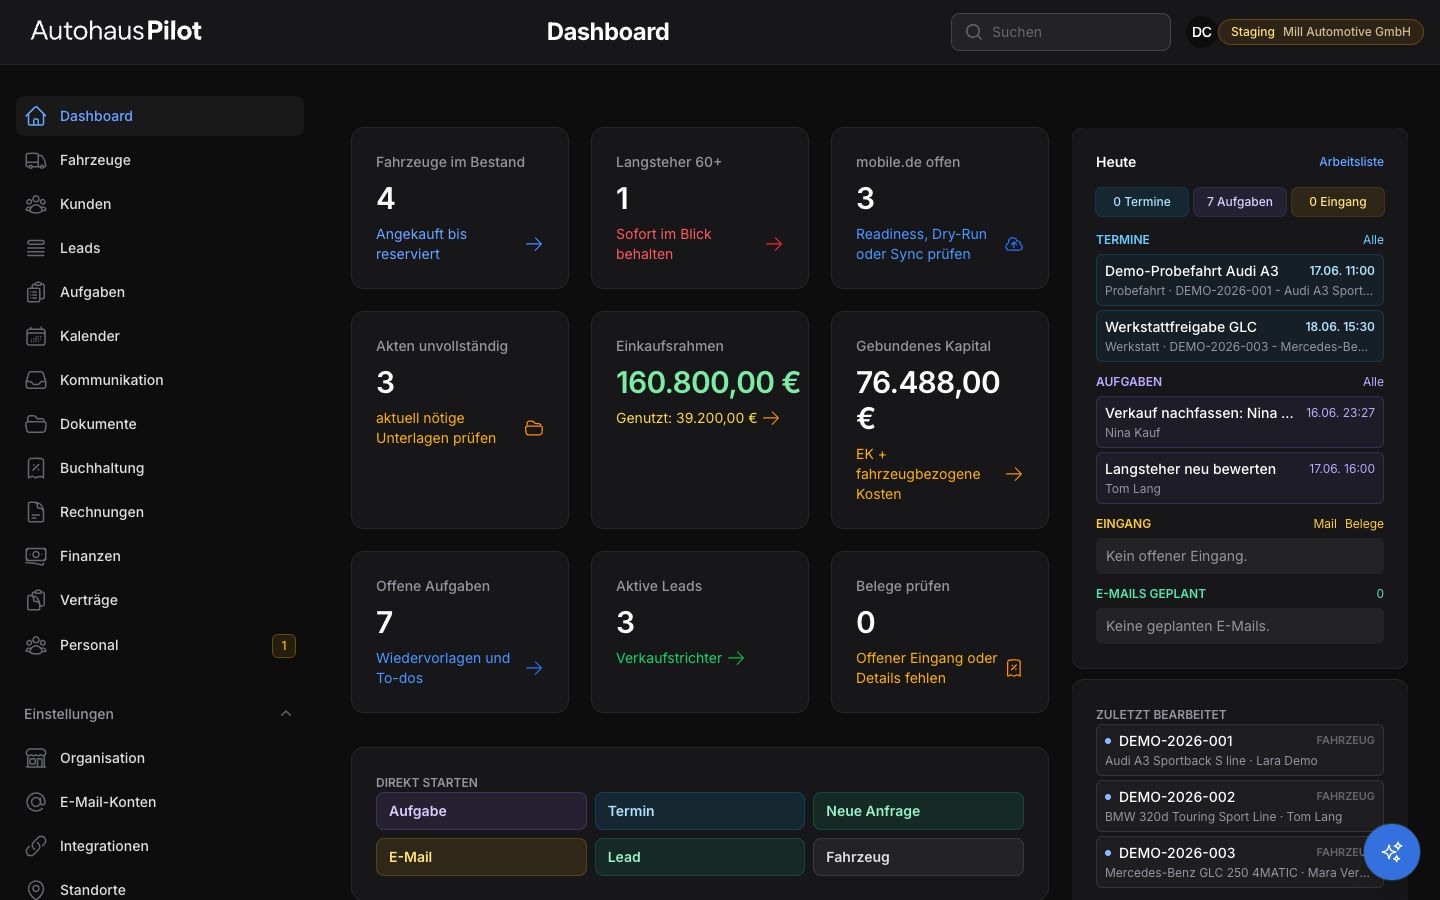The height and width of the screenshot is (900, 1440).
Task: Click the Personal badge showing 1
Action: point(284,646)
